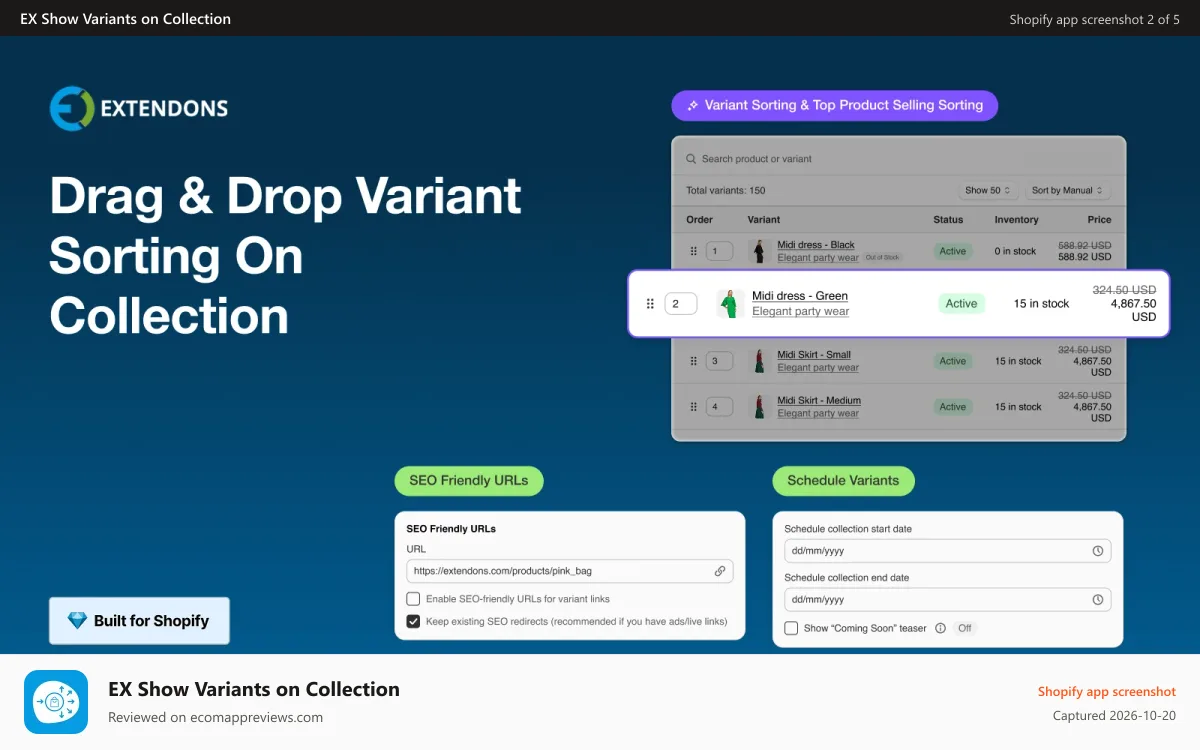Click the Schedule collection end date field

pos(948,599)
